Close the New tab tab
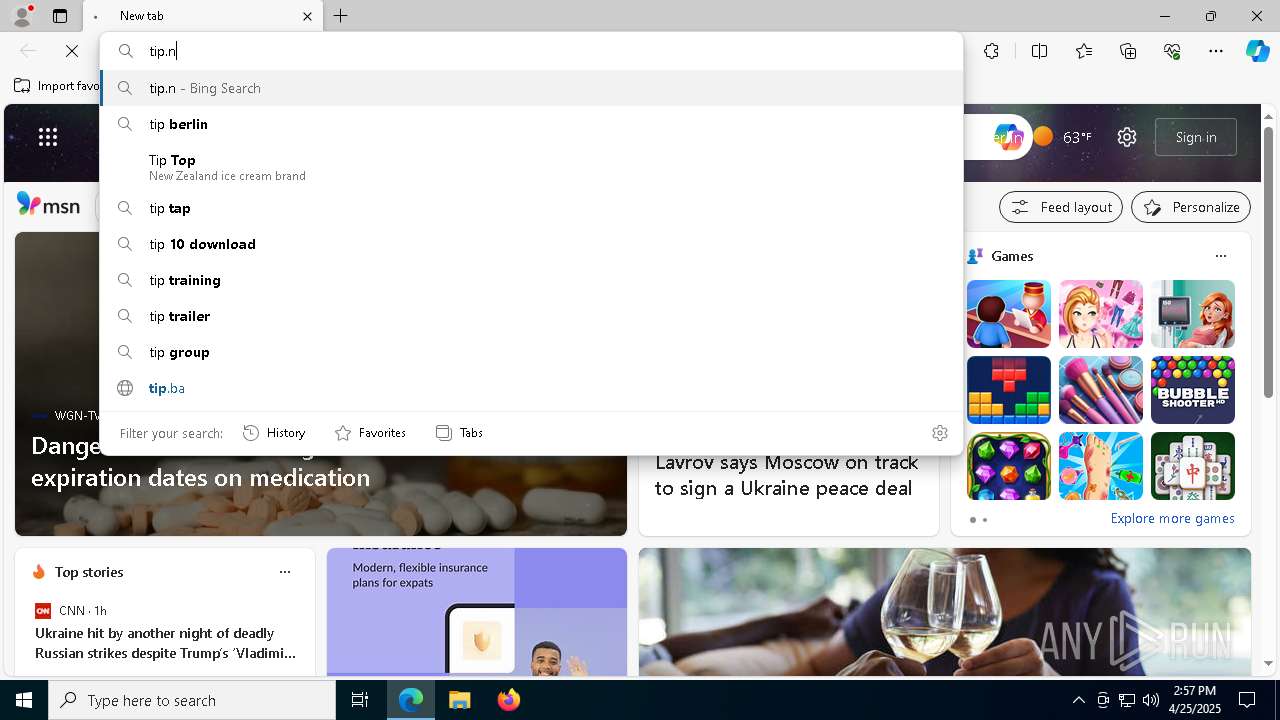The image size is (1280, 720). click(307, 16)
